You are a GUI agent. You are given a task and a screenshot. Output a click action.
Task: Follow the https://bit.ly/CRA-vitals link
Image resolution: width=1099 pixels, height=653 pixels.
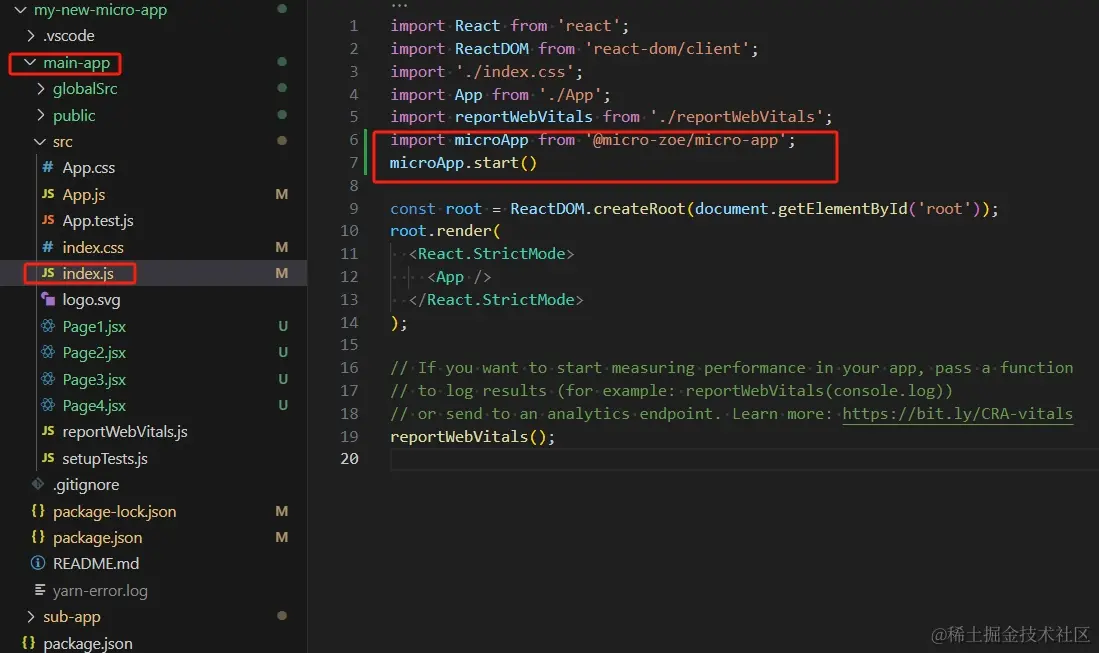957,413
